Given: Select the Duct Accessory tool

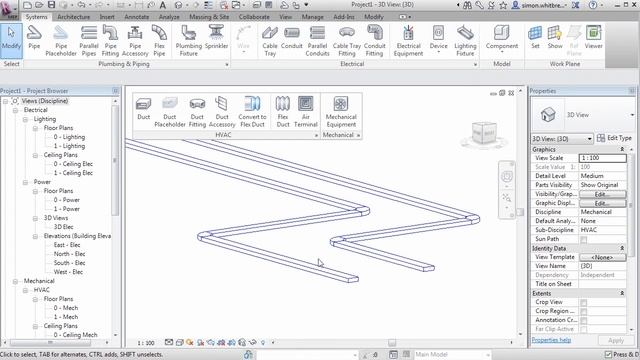Looking at the screenshot, I should [222, 112].
